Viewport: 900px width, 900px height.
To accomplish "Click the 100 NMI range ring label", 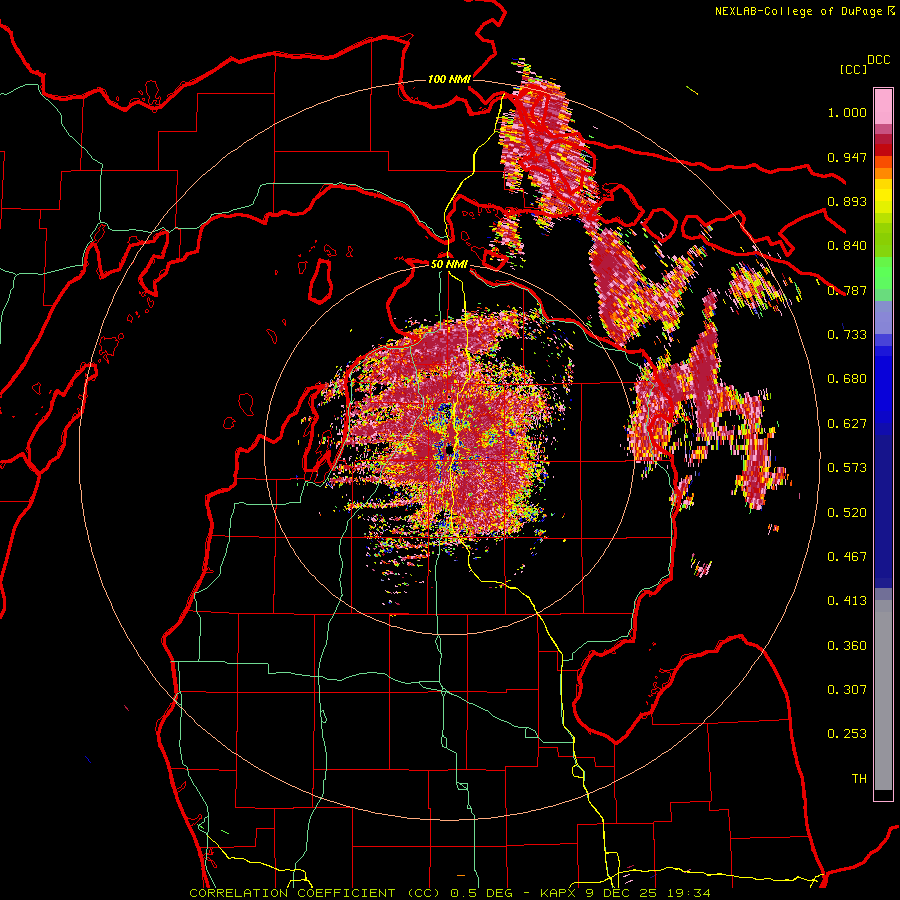I will (x=449, y=79).
